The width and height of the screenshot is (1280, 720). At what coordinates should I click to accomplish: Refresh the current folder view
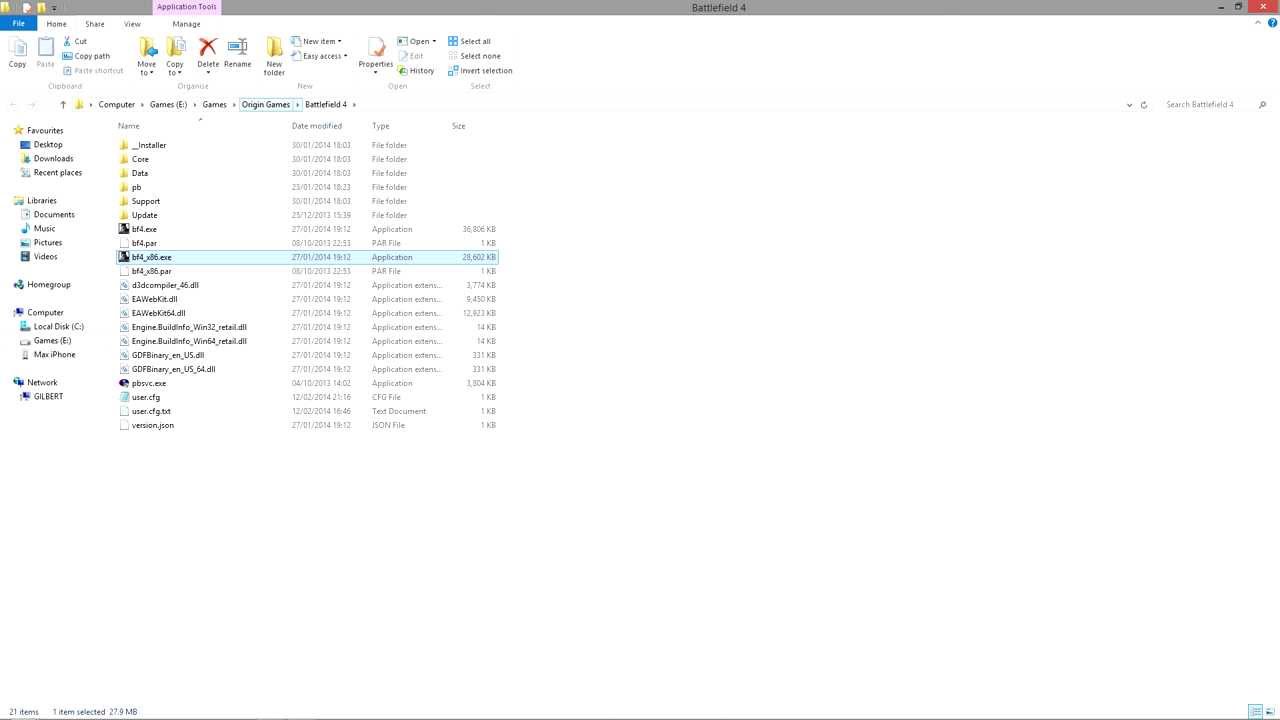click(x=1144, y=104)
